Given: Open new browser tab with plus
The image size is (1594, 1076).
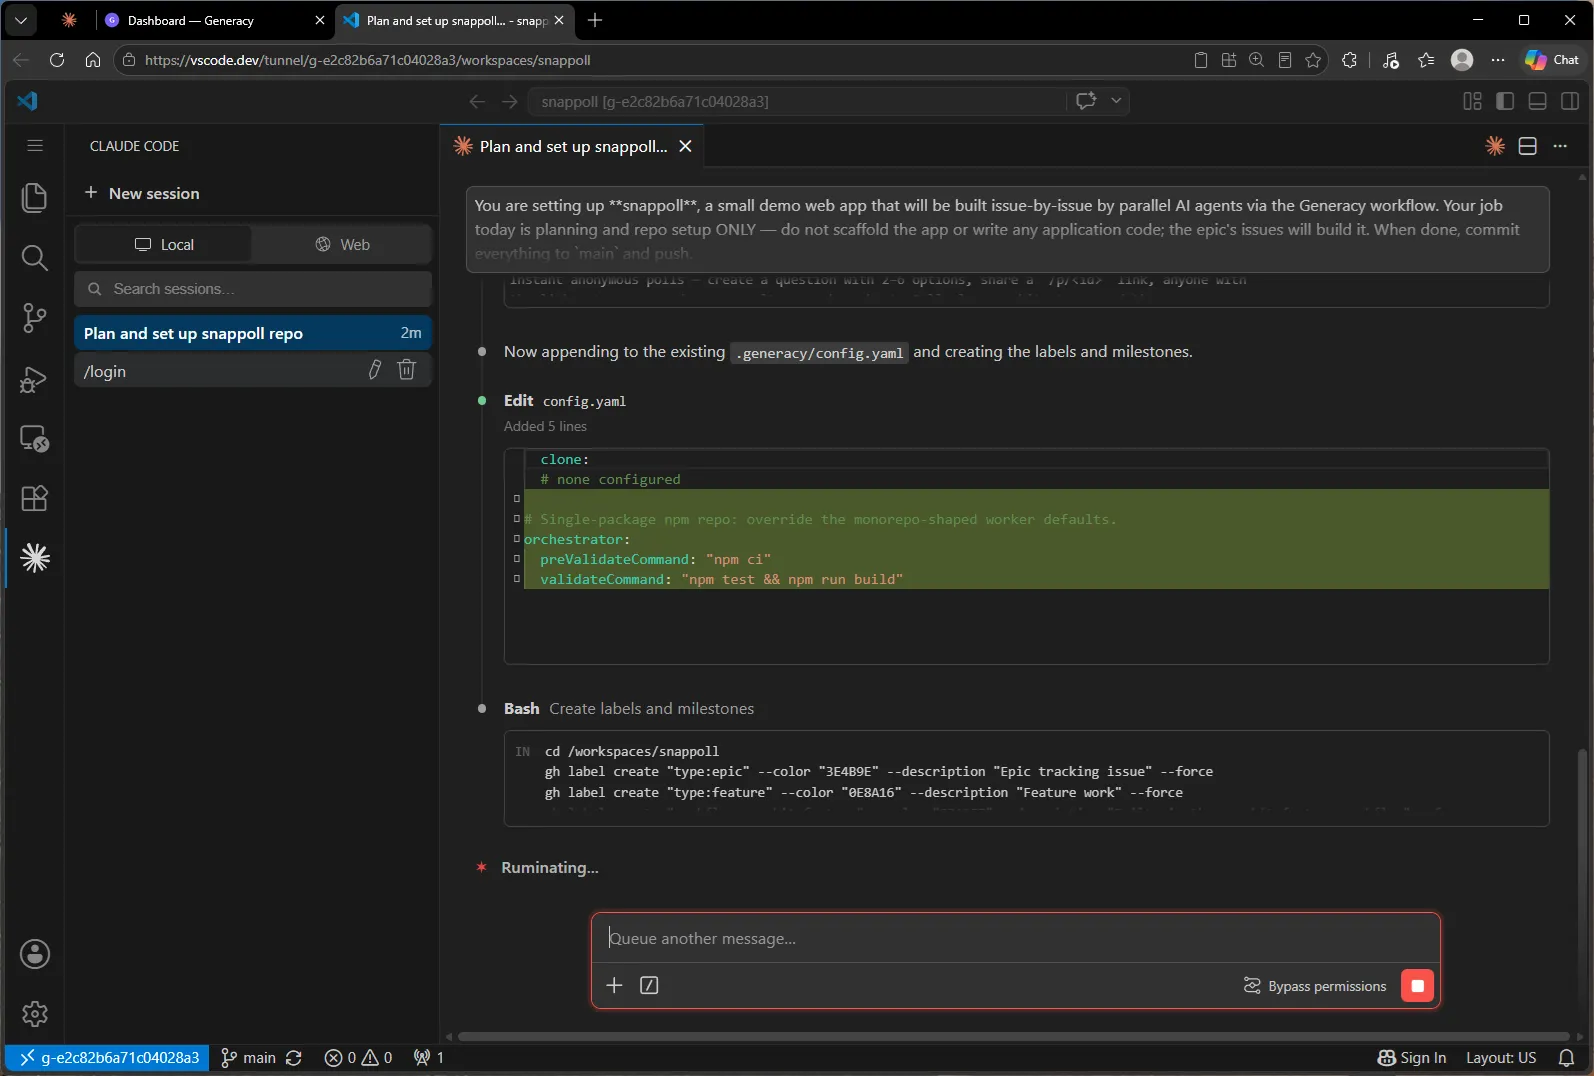Looking at the screenshot, I should click(x=595, y=20).
